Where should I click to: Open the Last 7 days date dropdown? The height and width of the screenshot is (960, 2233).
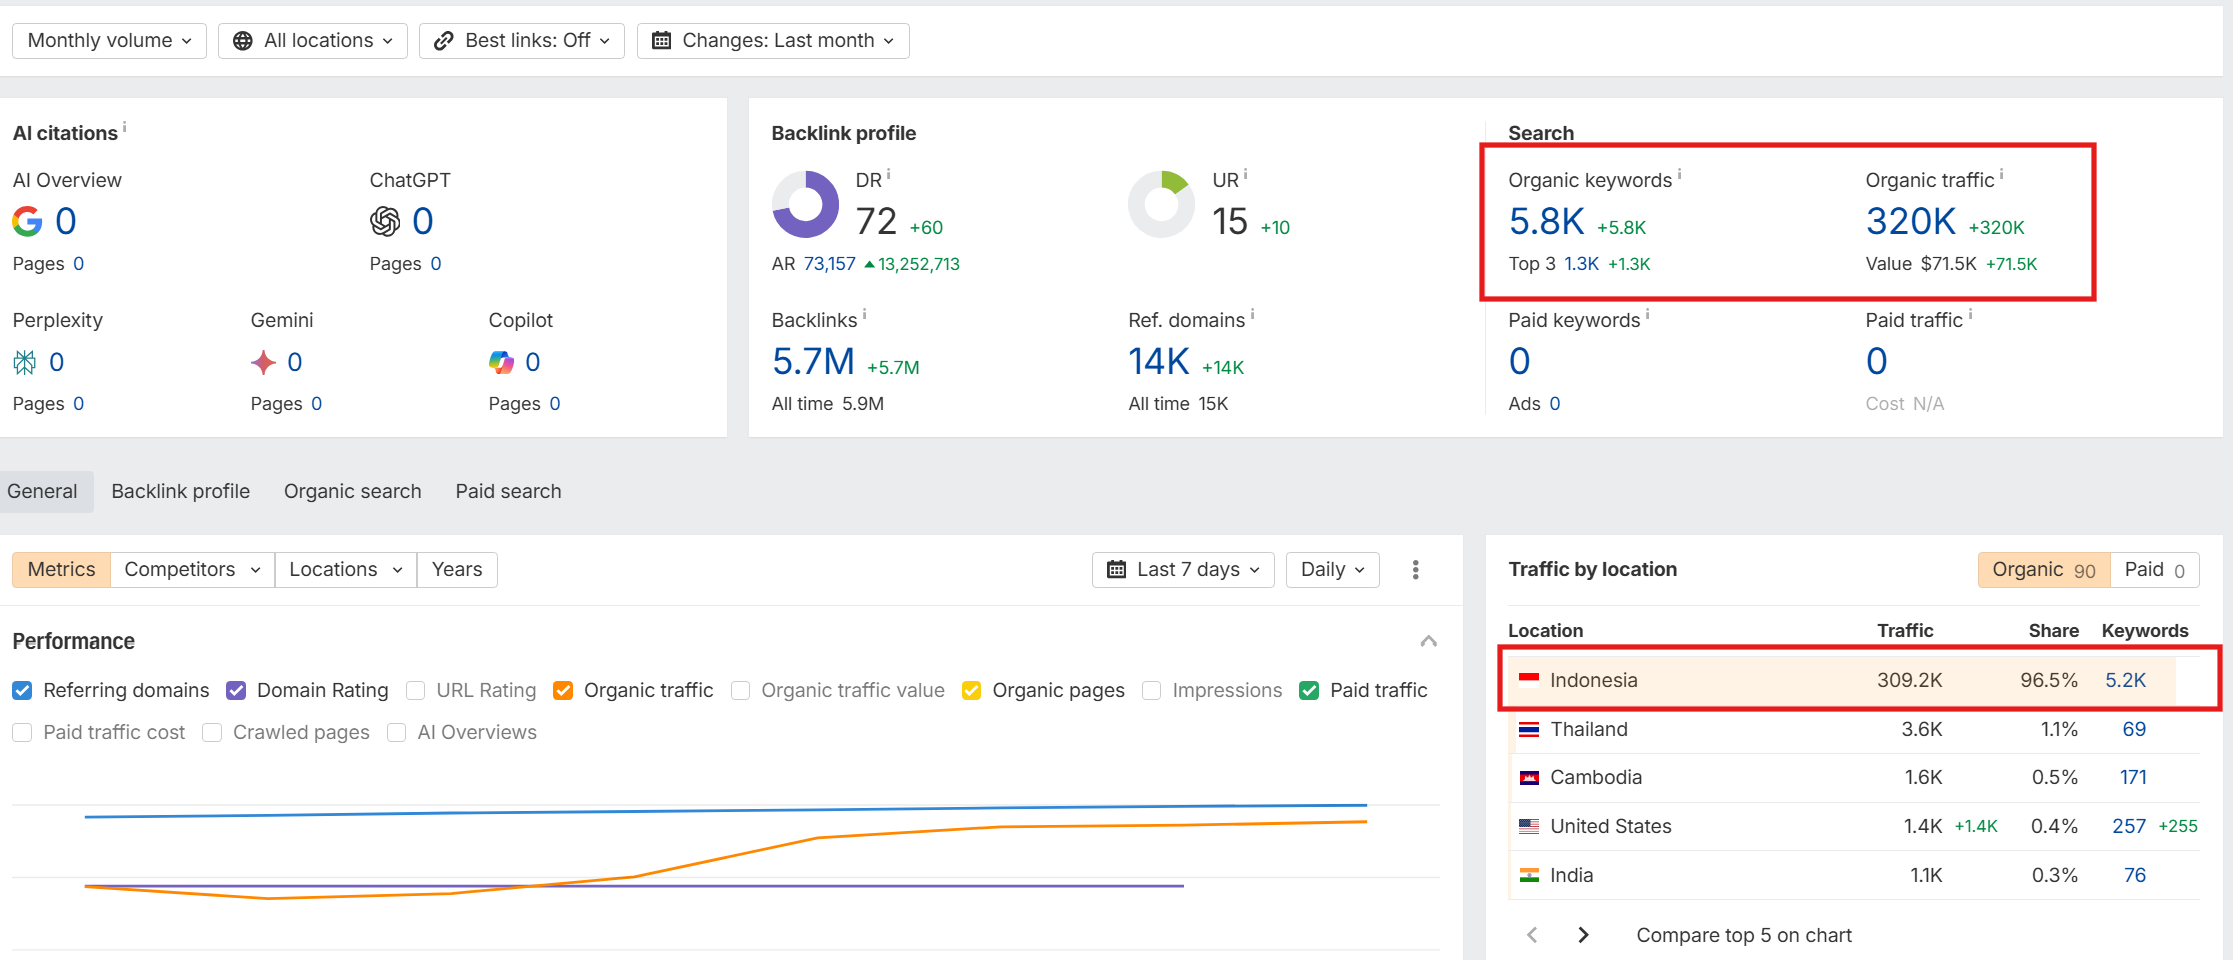click(x=1182, y=569)
